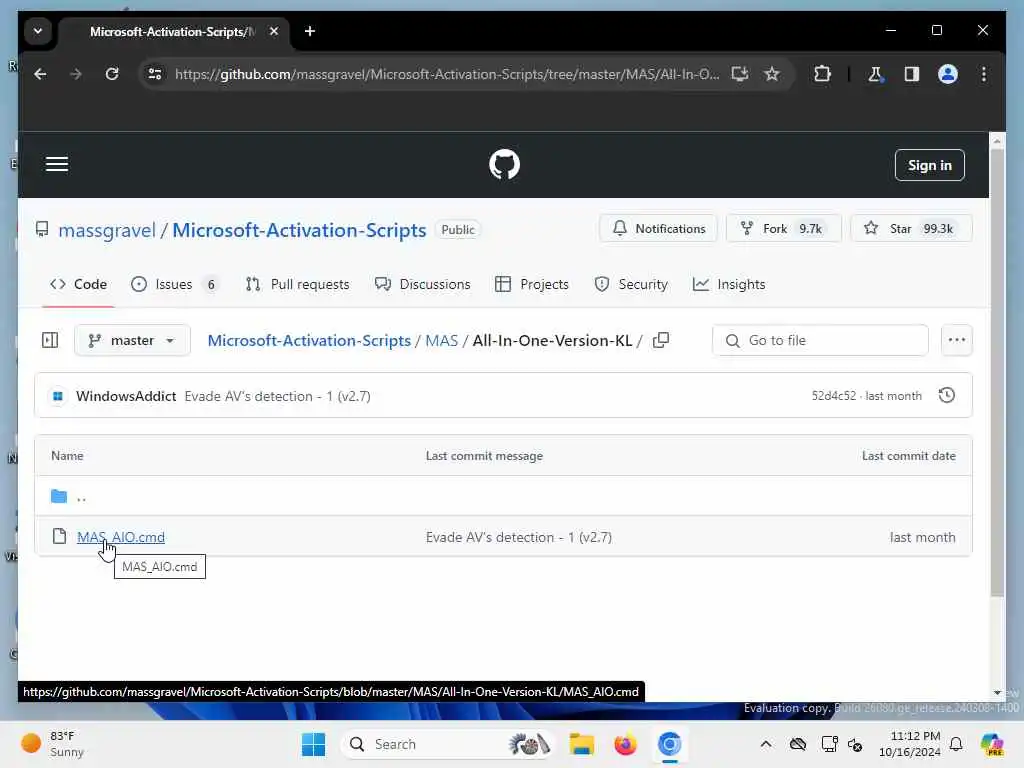
Task: Open commit hash 52d4c52
Action: click(833, 396)
